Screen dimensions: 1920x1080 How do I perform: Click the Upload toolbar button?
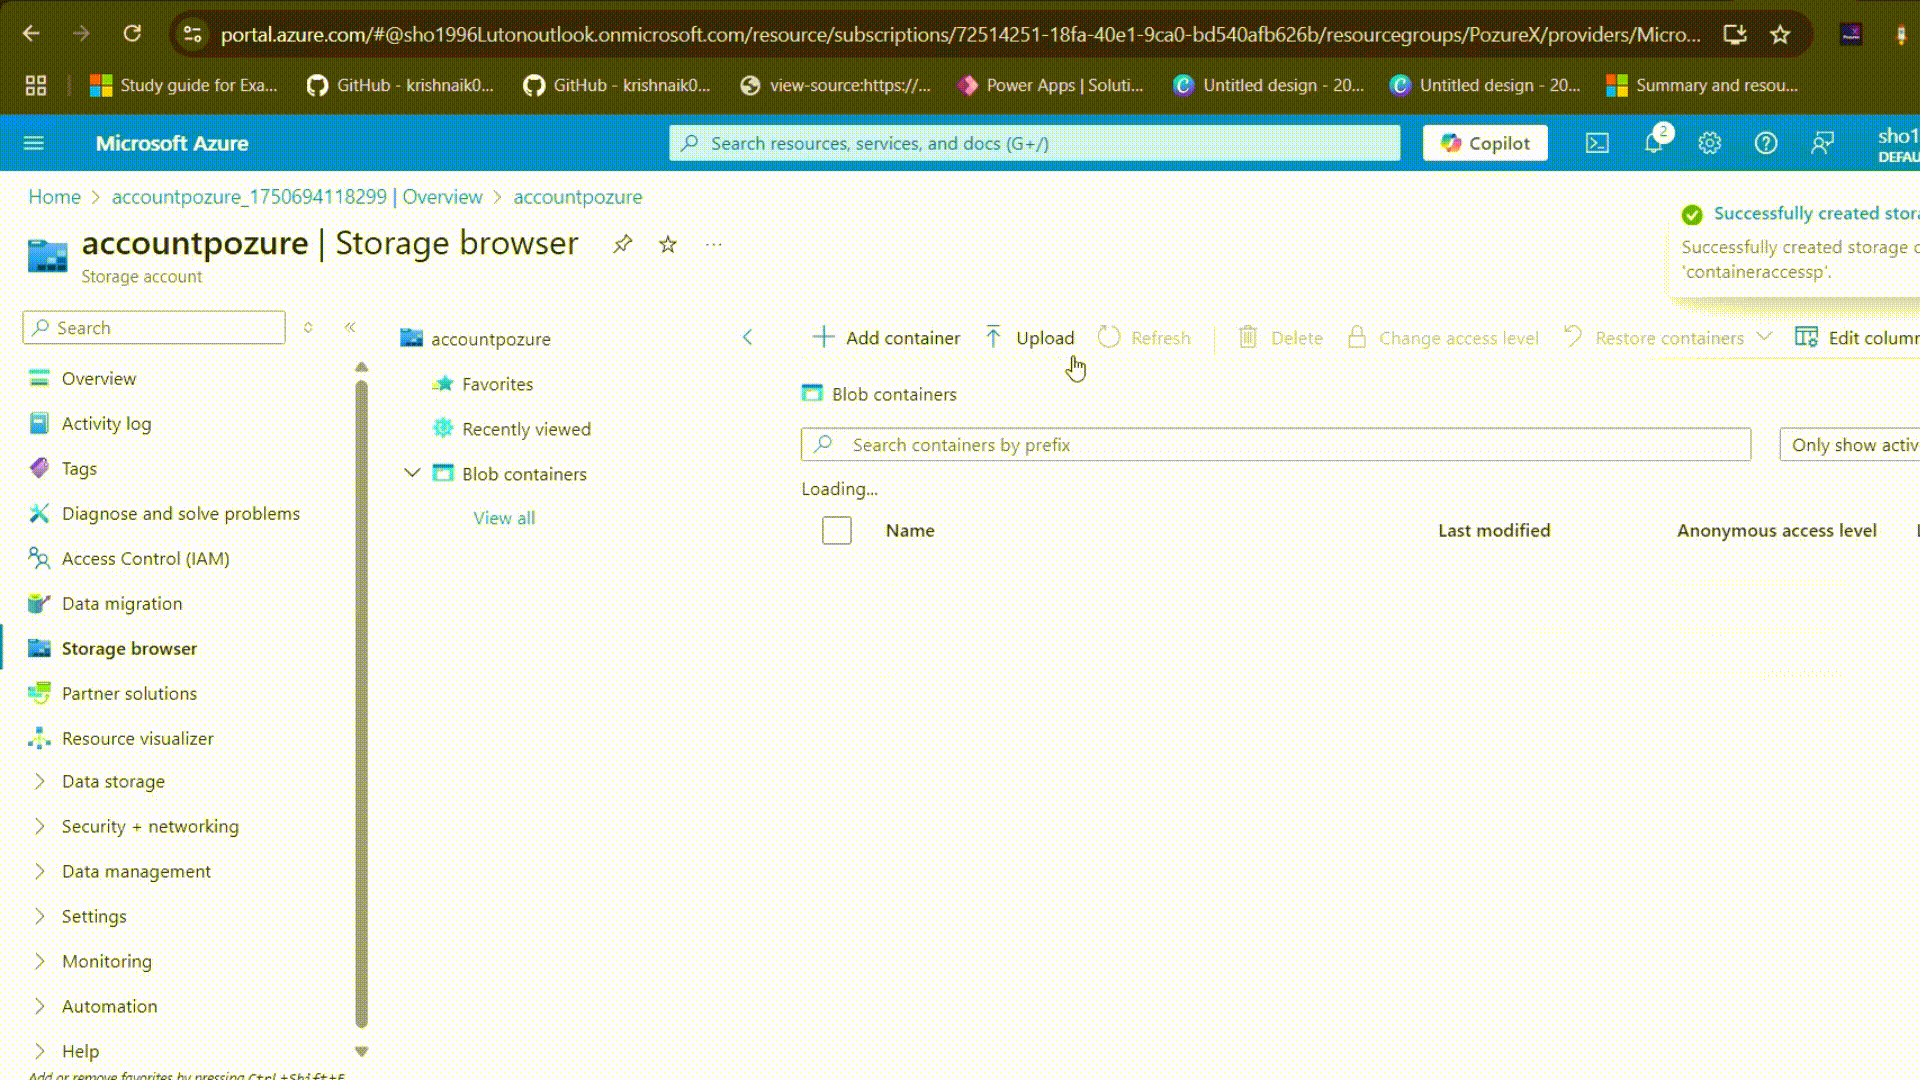point(1030,338)
